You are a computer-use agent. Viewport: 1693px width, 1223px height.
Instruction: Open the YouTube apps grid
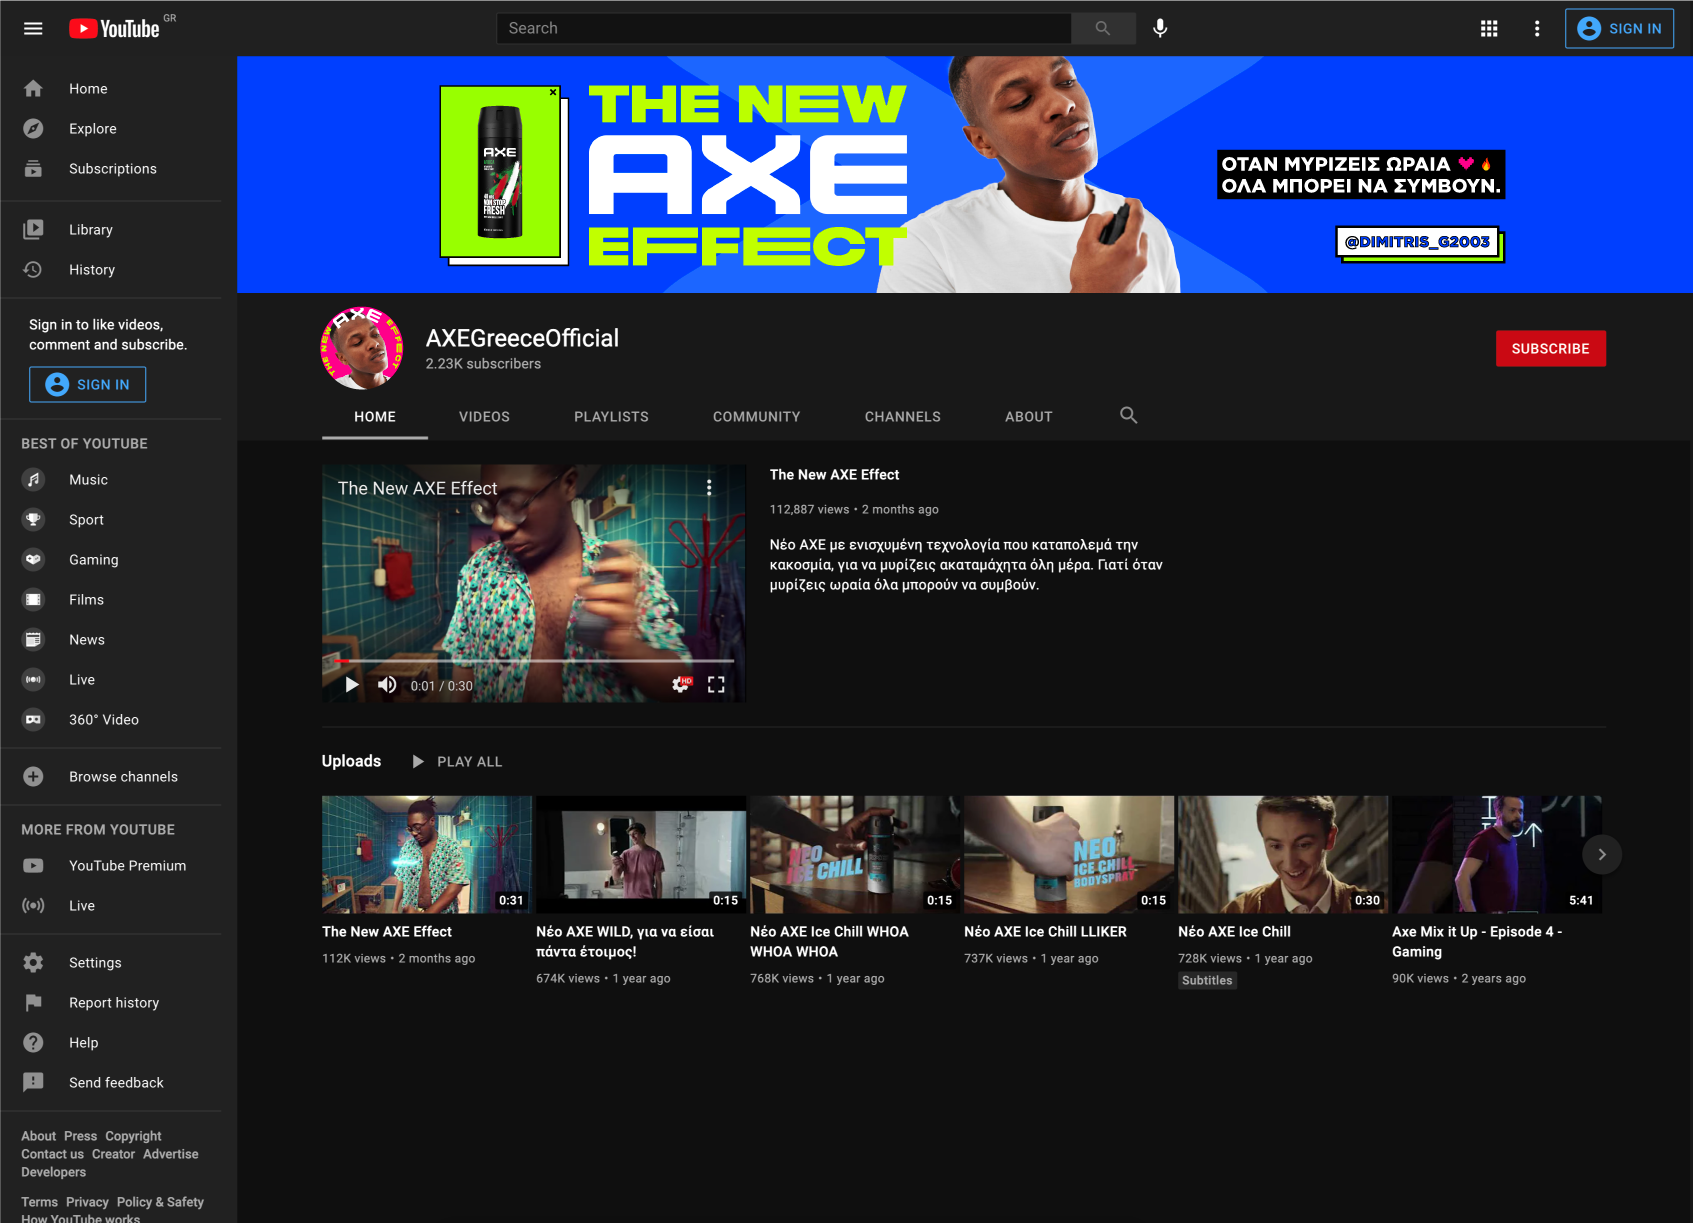pos(1489,28)
